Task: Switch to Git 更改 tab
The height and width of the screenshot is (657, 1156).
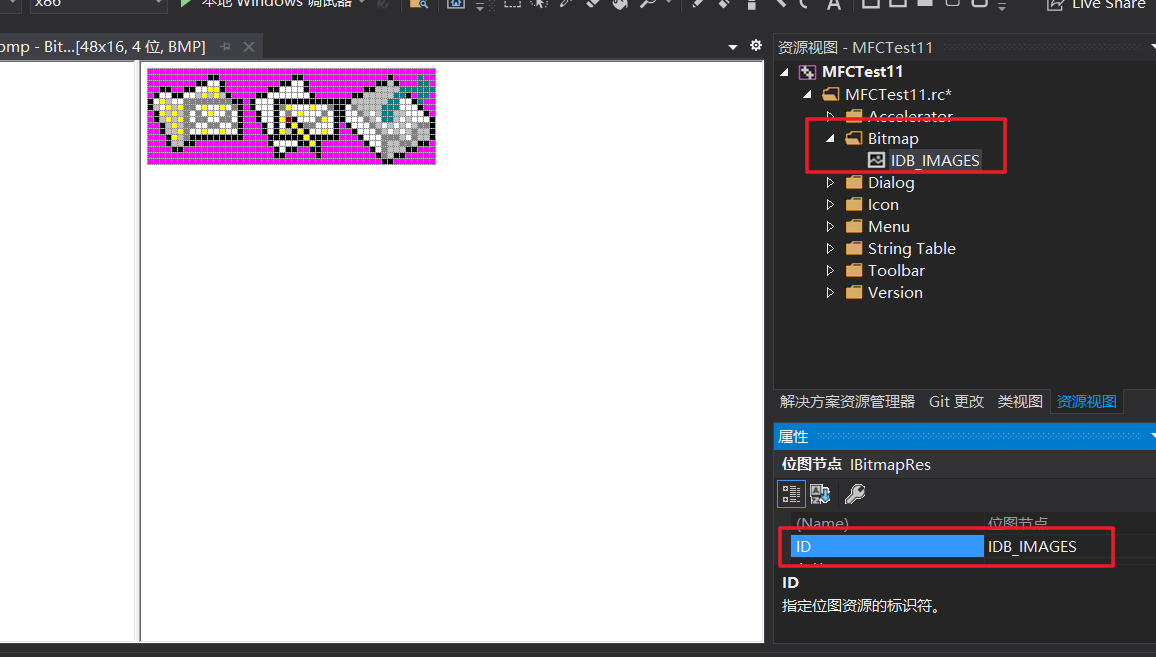Action: click(x=956, y=402)
